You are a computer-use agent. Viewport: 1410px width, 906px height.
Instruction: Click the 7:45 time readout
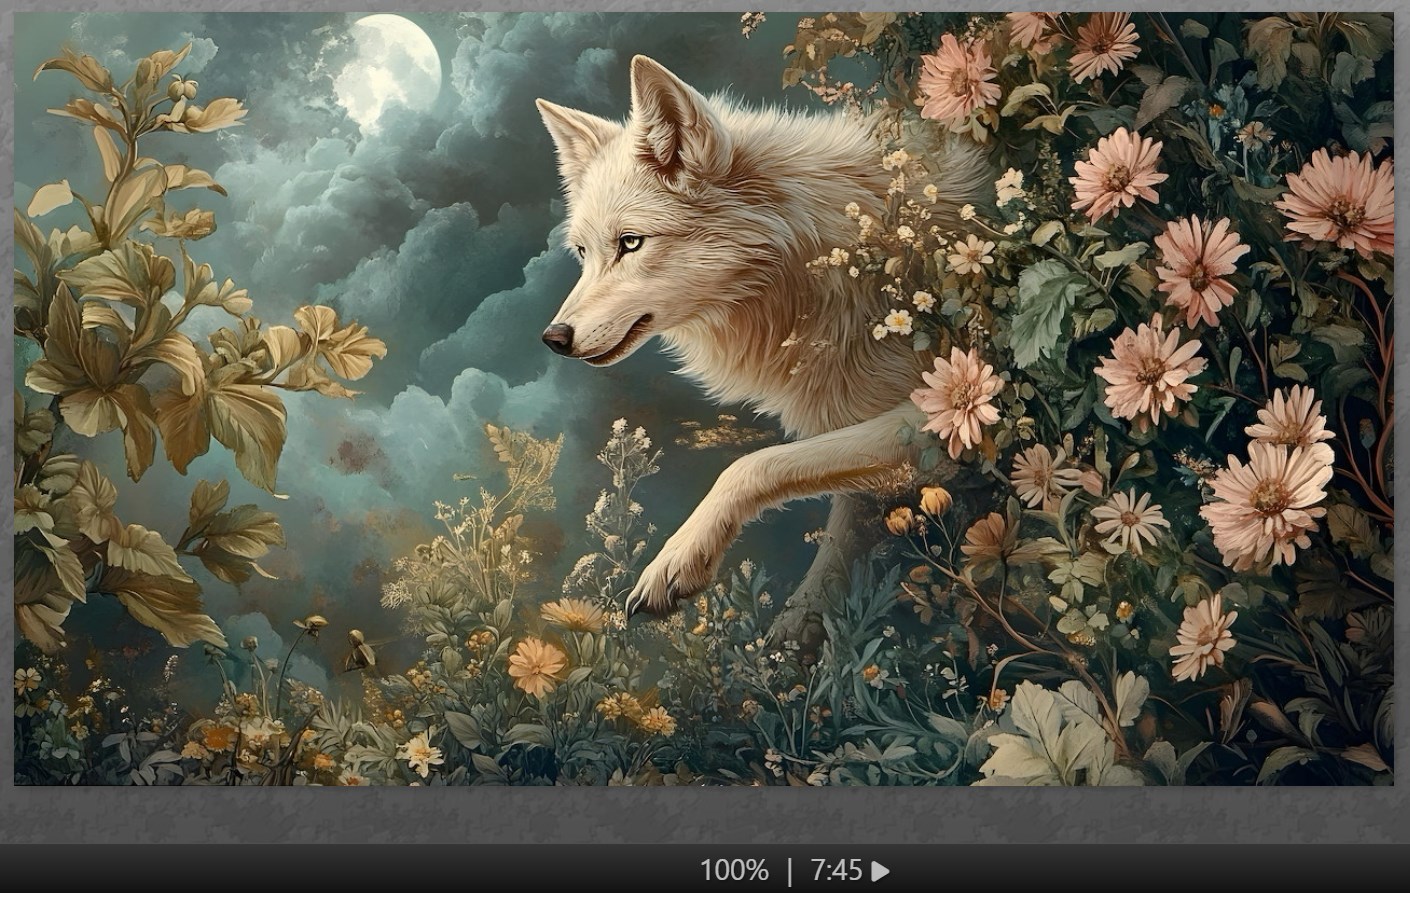coord(836,871)
